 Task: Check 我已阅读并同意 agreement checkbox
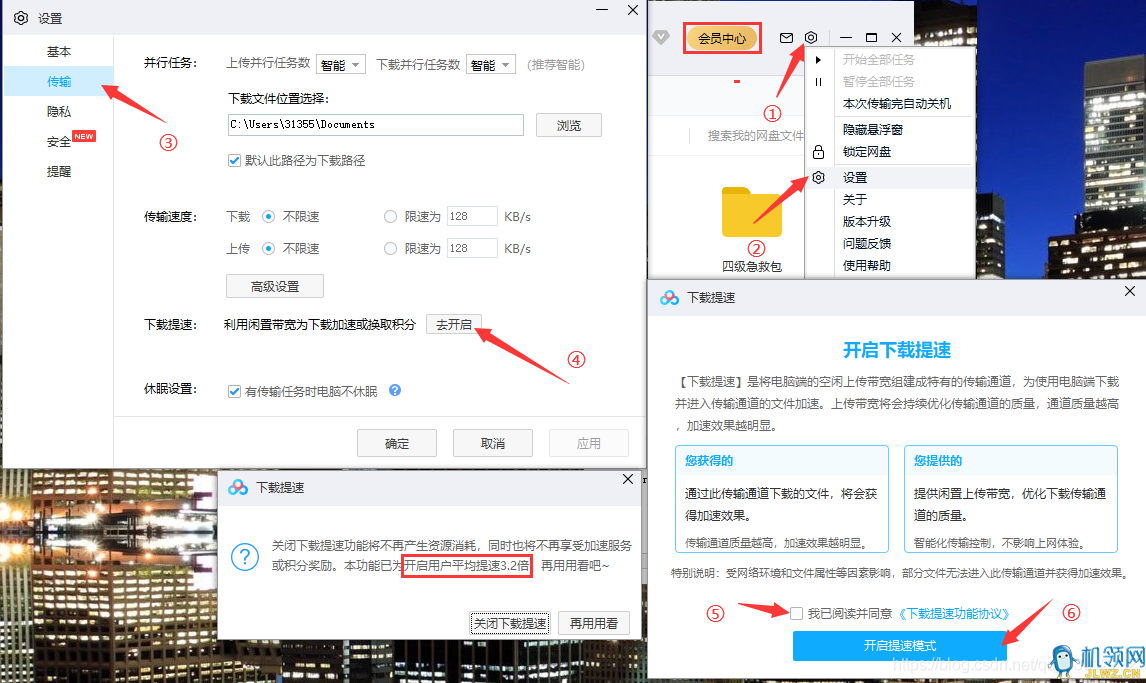[797, 614]
